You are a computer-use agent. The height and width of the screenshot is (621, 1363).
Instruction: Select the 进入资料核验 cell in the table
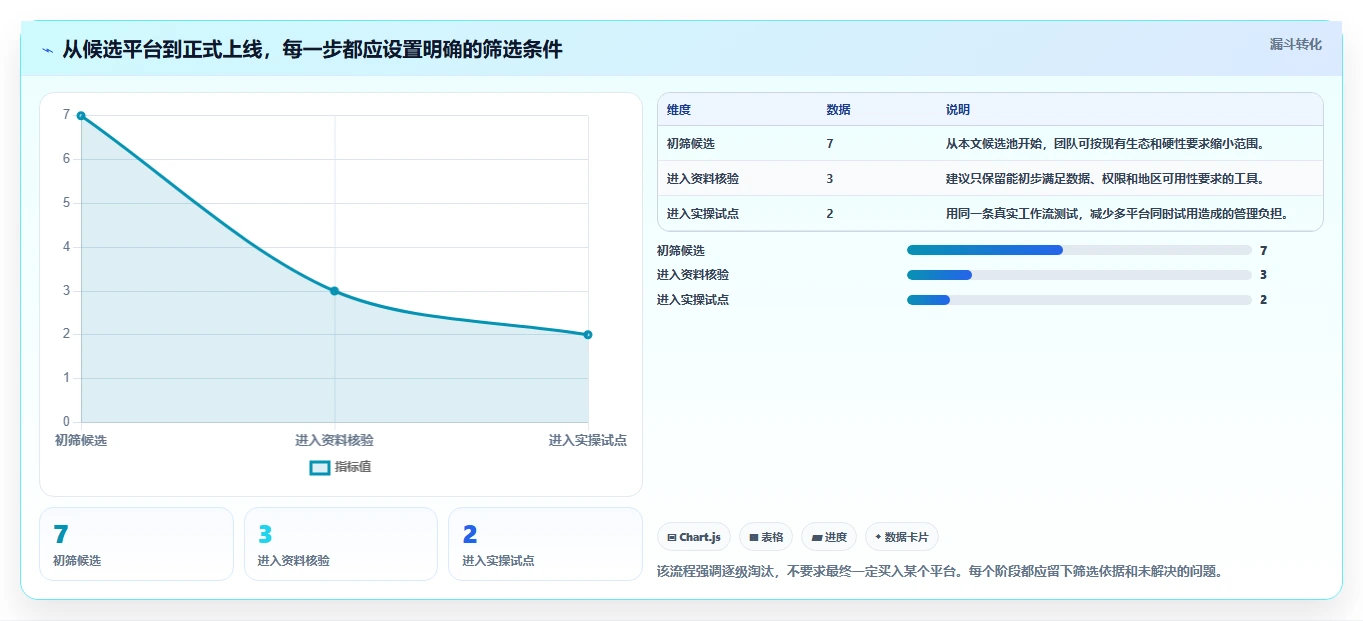[x=703, y=179]
